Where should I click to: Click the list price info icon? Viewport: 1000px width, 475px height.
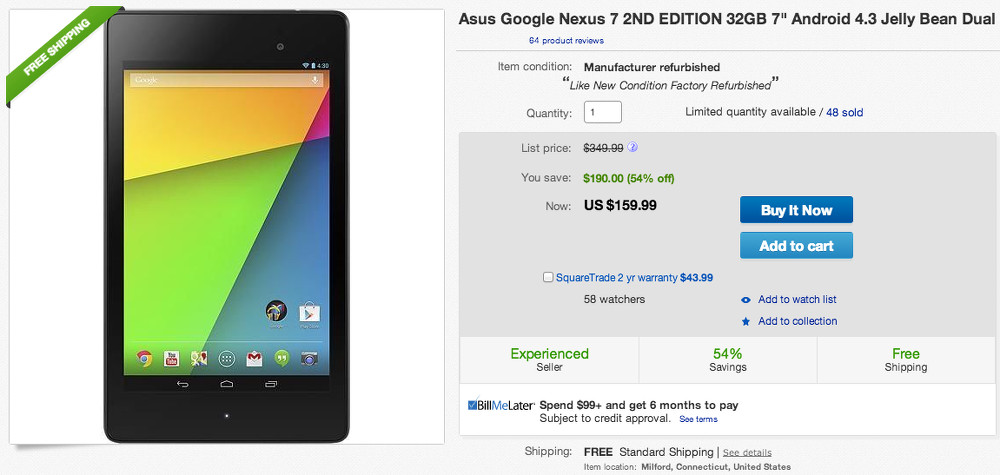pos(633,148)
